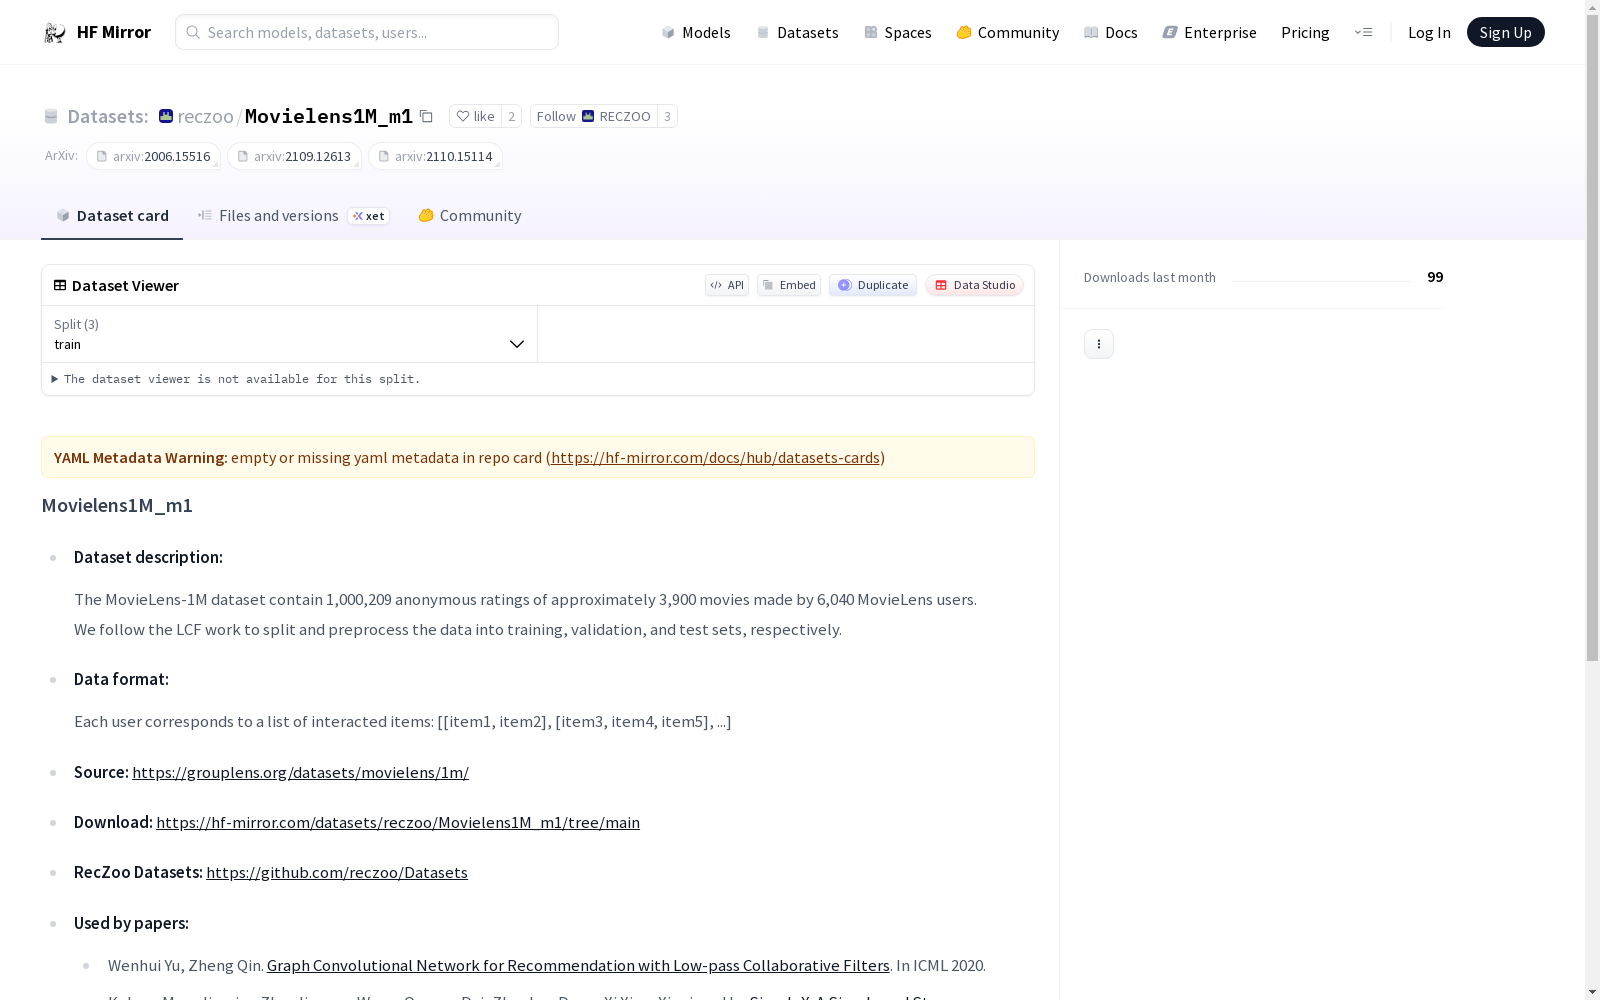The height and width of the screenshot is (1000, 1600).
Task: Open the Graph Convolutional Network paper link
Action: coord(578,965)
